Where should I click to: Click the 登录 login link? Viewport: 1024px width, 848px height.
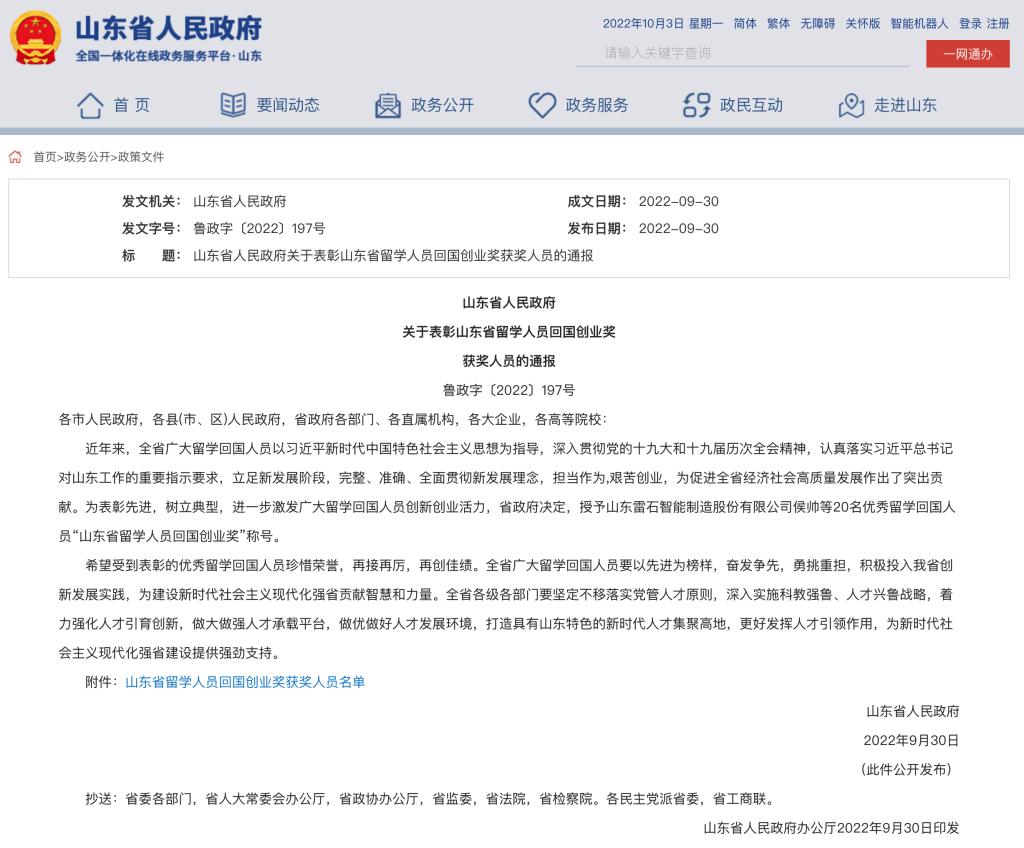(970, 23)
